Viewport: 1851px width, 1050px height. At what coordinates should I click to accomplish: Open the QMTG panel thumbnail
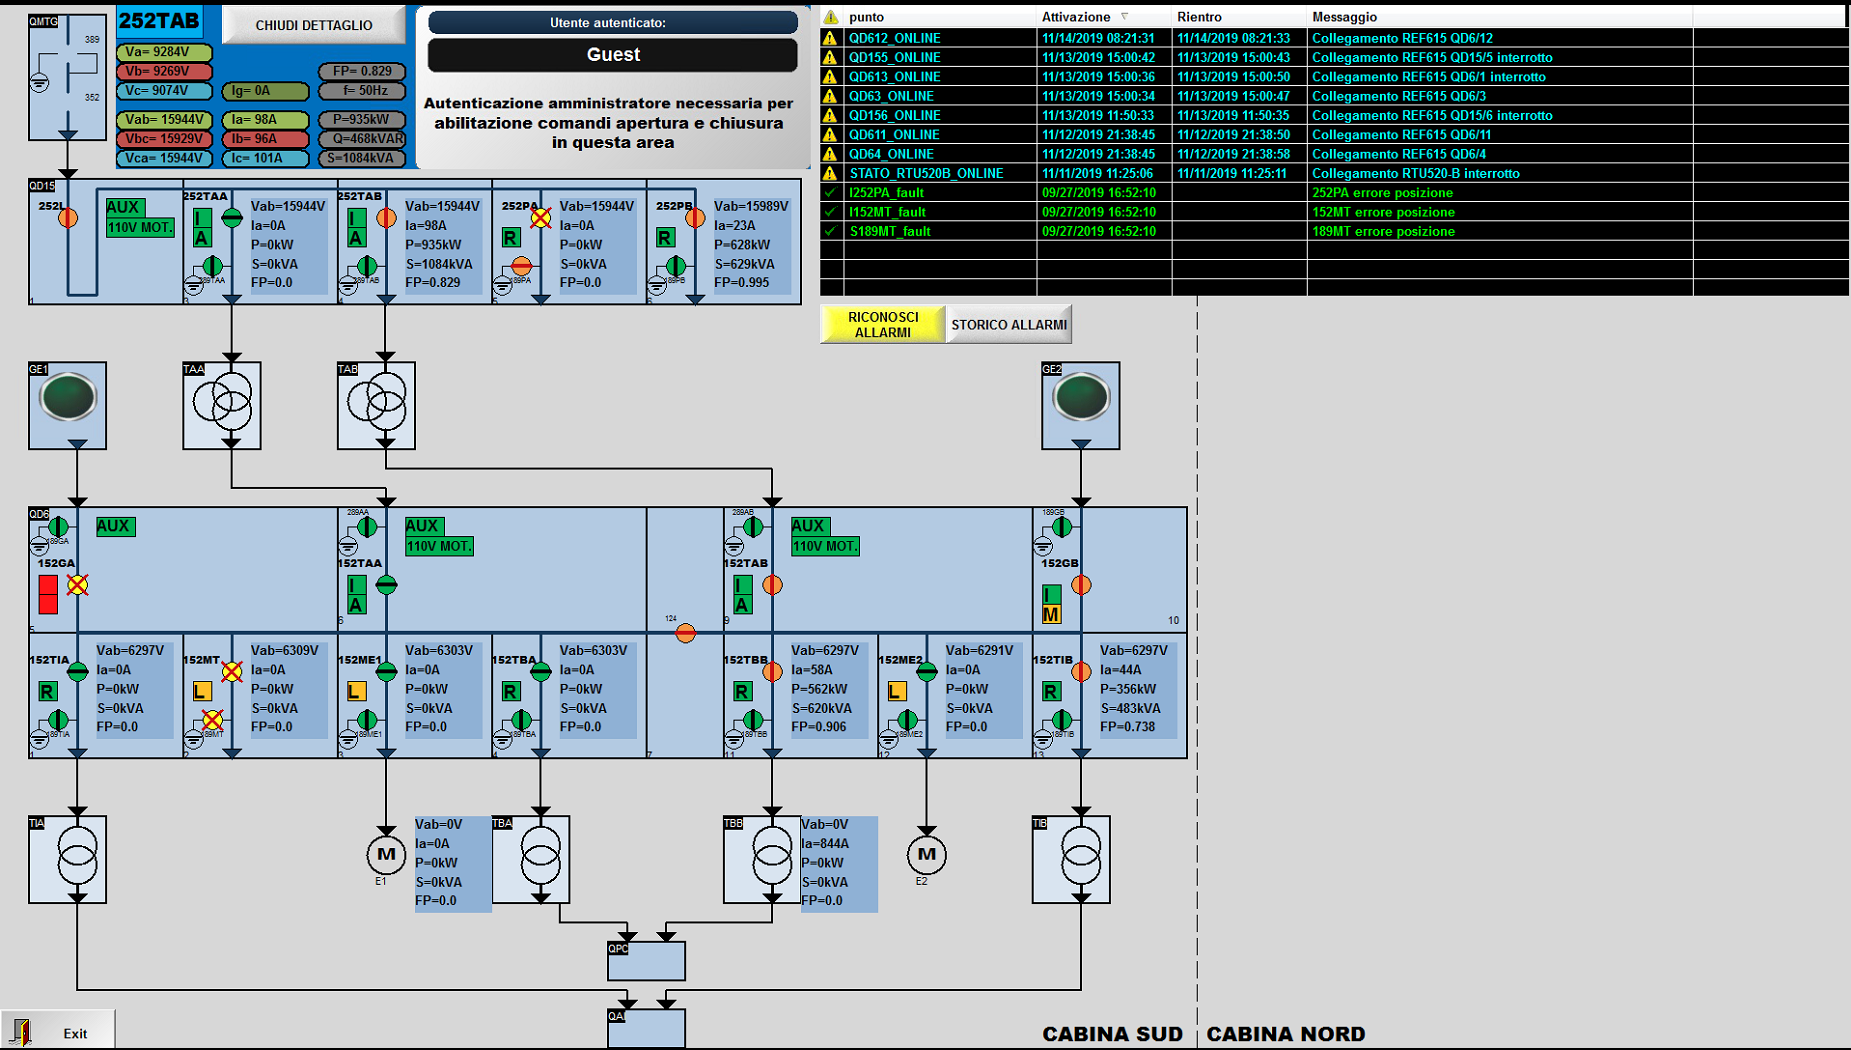(67, 77)
